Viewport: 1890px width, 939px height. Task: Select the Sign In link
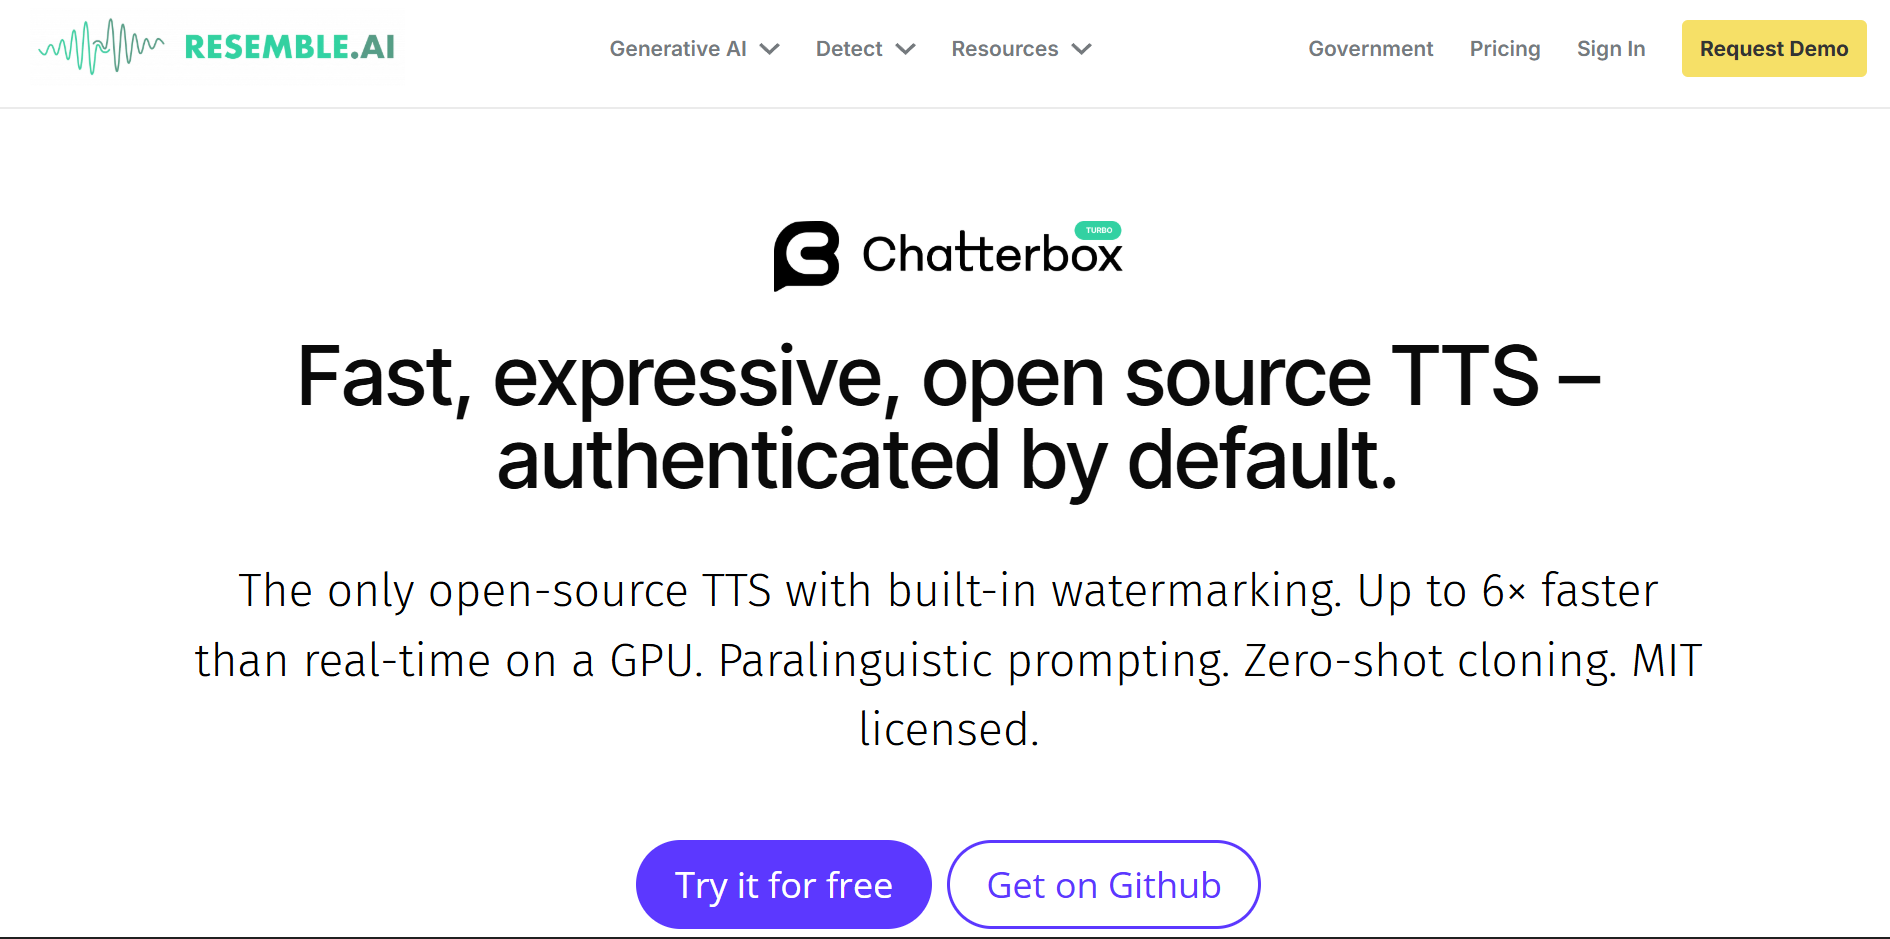[x=1610, y=49]
